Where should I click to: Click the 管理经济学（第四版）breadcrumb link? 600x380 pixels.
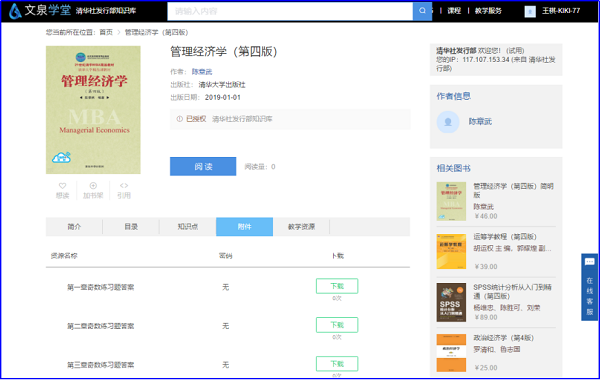tap(156, 32)
